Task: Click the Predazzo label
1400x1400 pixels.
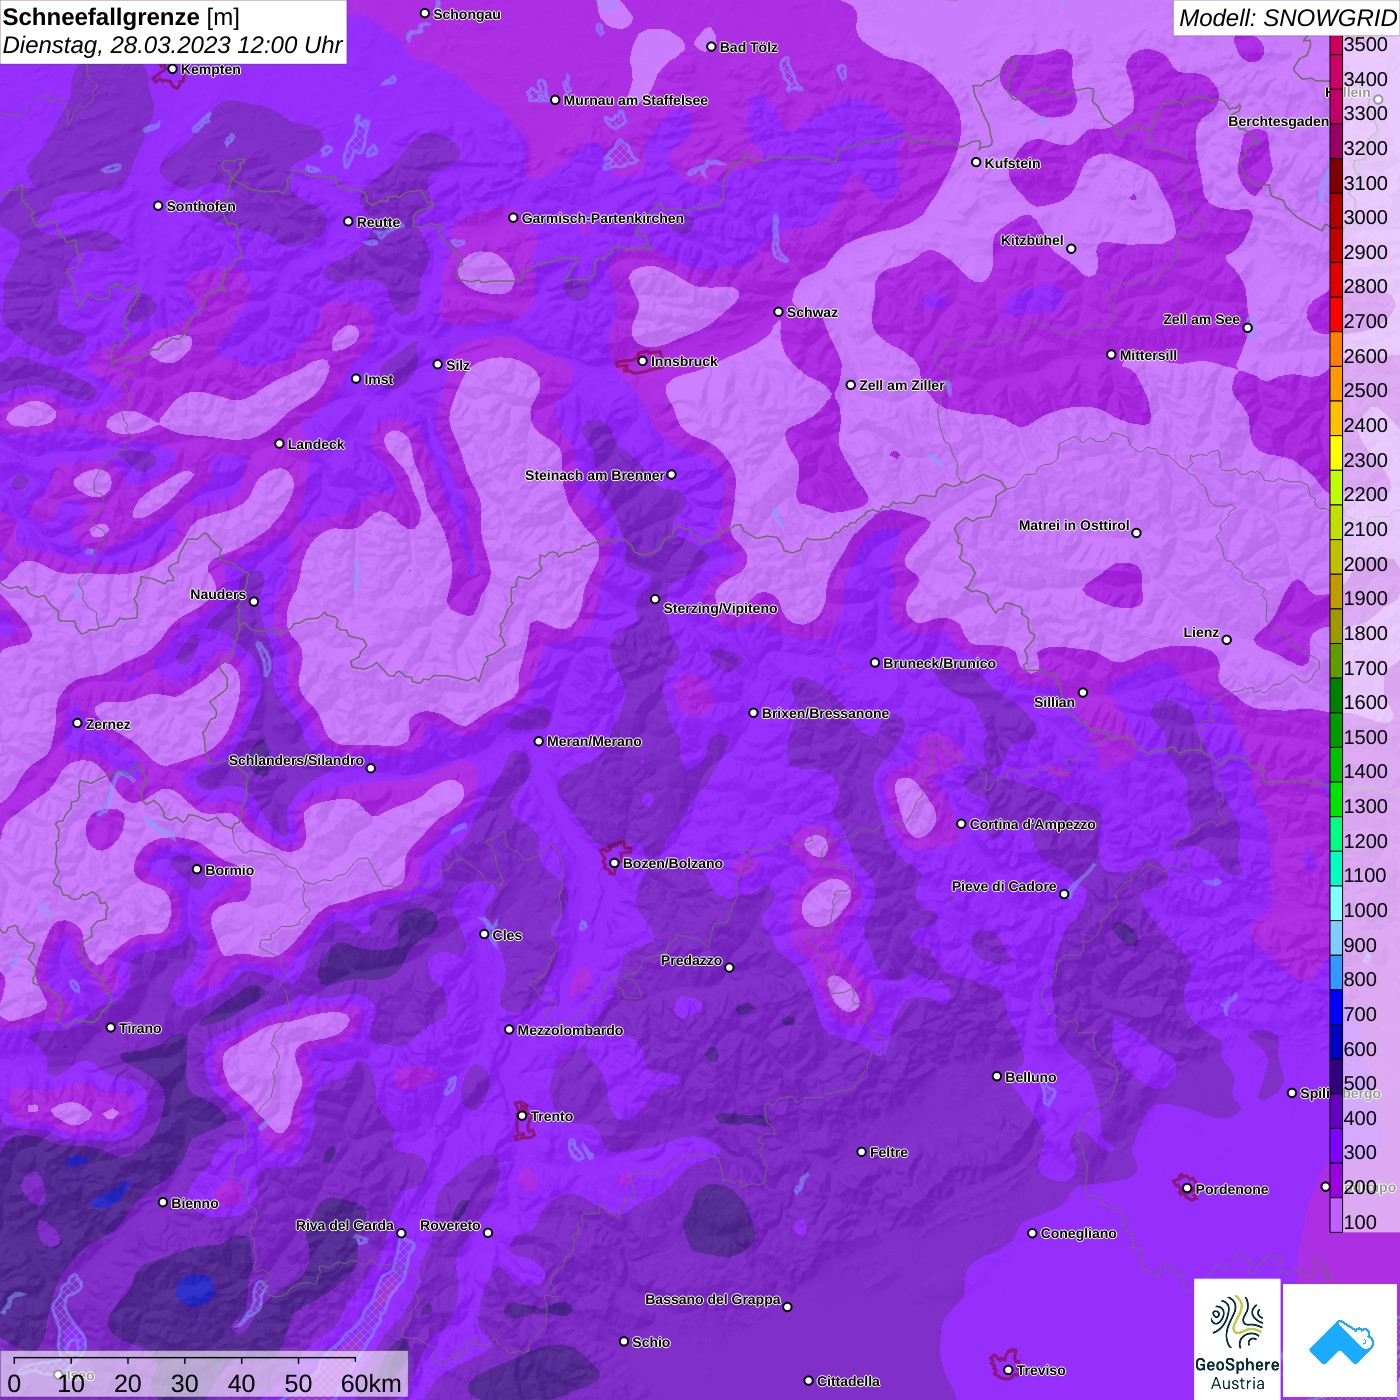Action: click(691, 960)
